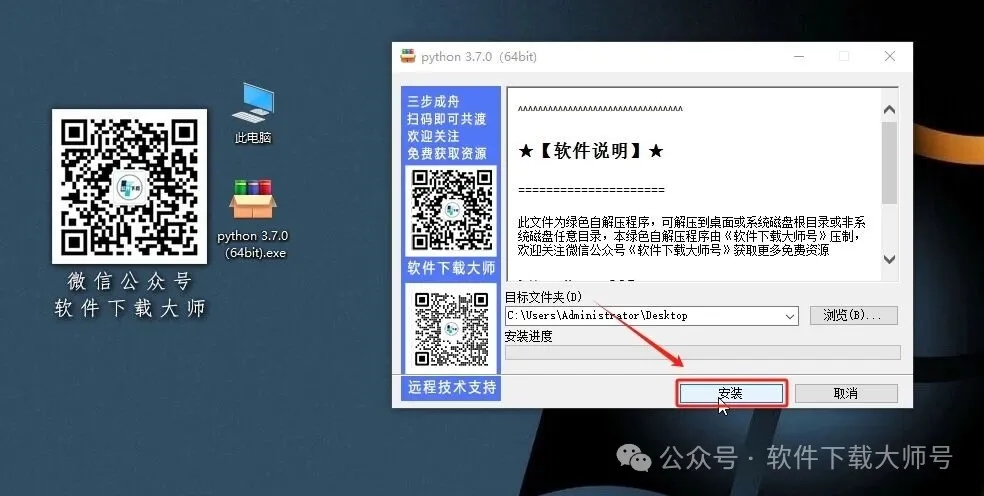Open the 此电脑 desktop icon
984x496 pixels.
tap(253, 113)
